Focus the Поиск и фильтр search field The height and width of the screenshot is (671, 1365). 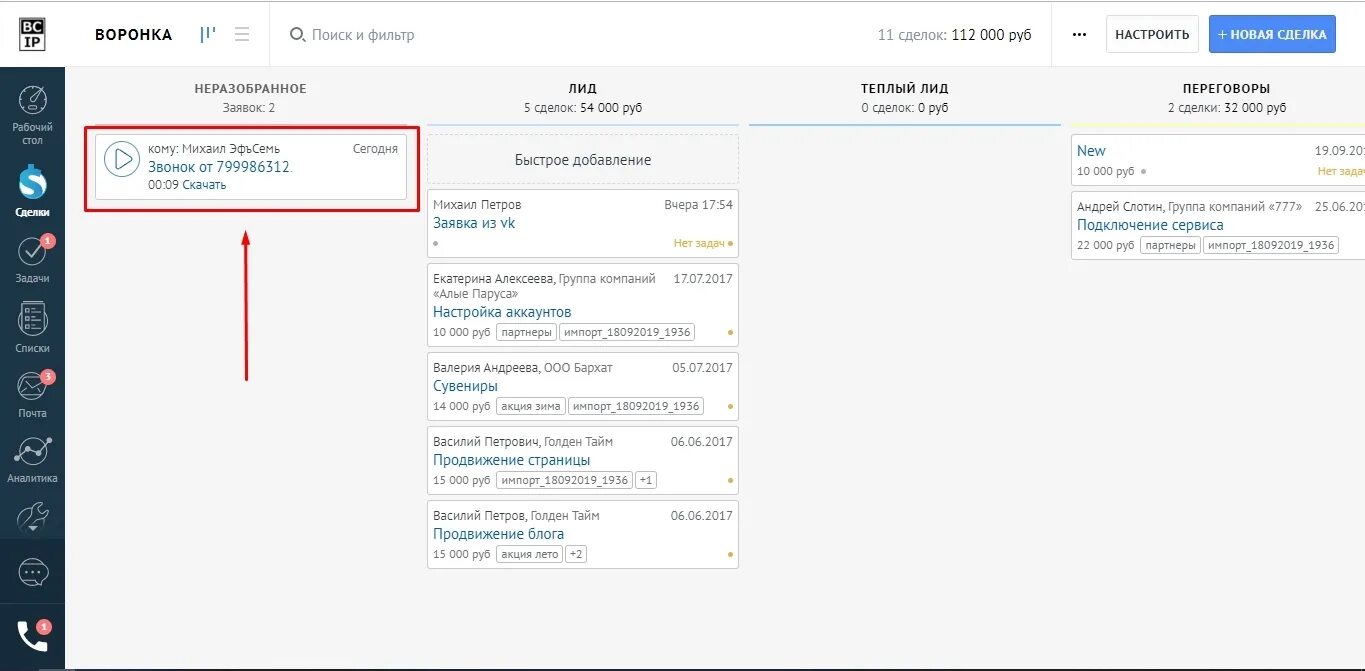pos(363,35)
